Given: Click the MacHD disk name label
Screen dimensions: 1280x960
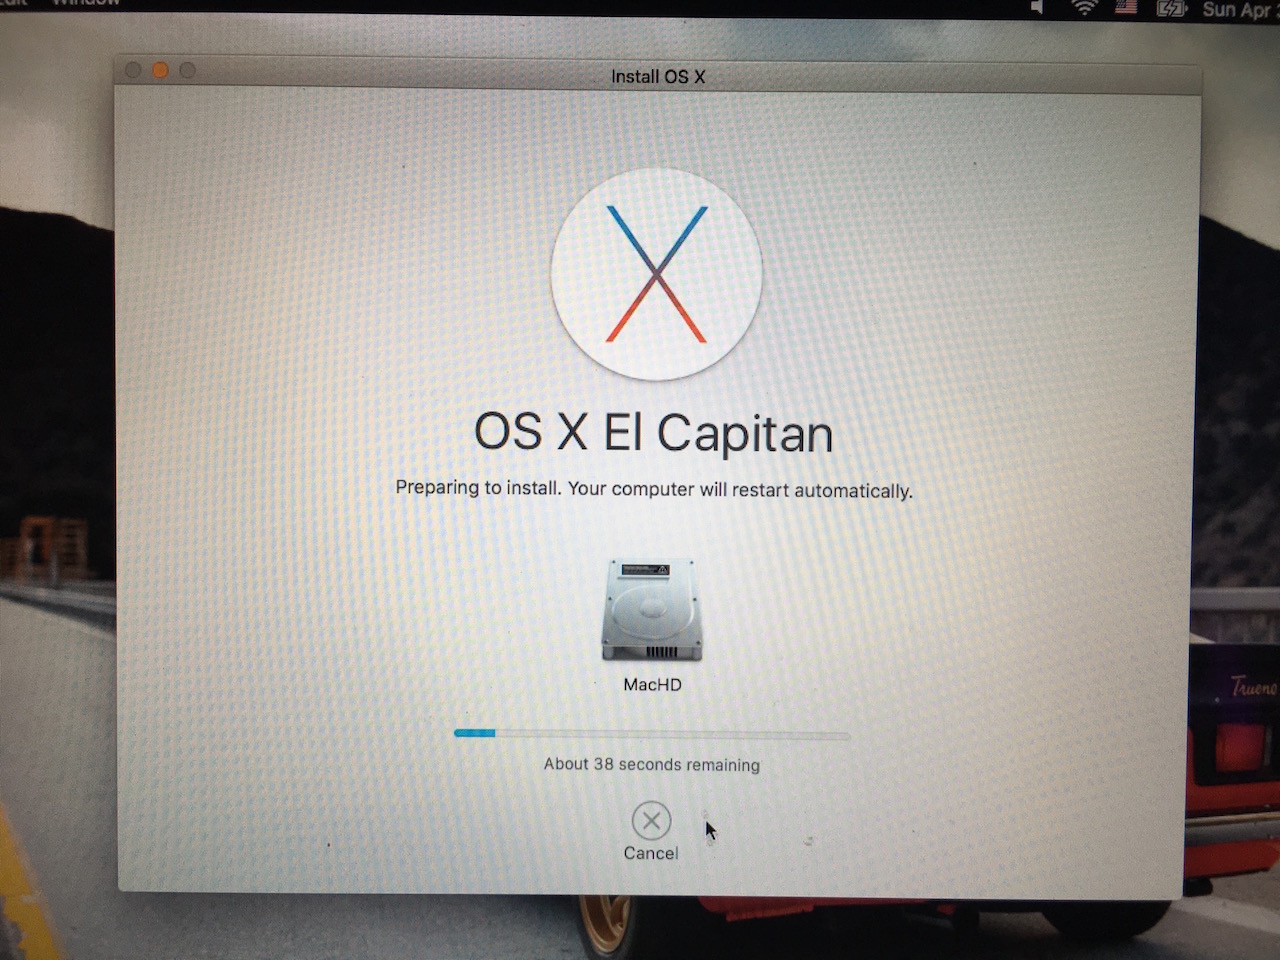Looking at the screenshot, I should (x=652, y=685).
